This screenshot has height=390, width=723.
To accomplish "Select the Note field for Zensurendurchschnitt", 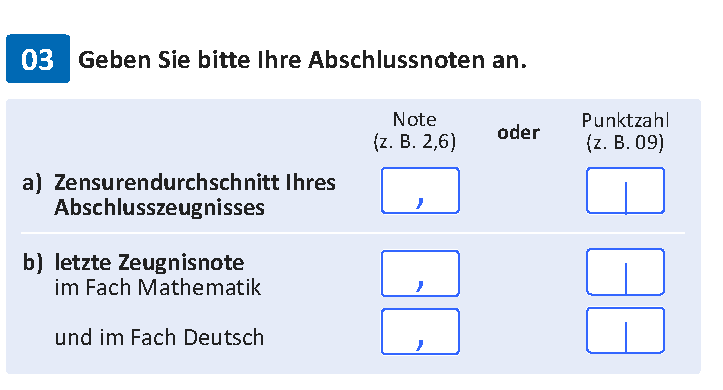I will coord(421,190).
